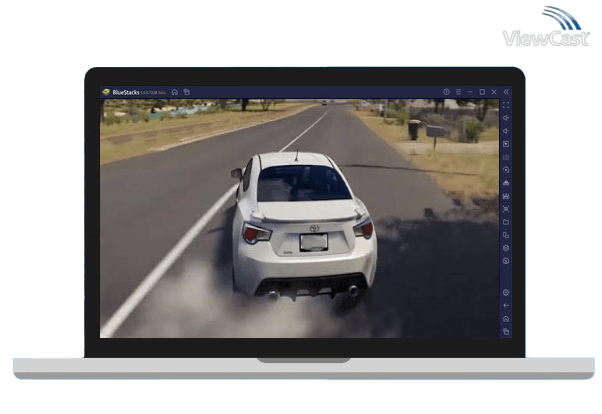Viewport: 602px width, 414px height.
Task: Maximize the BlueStacks window
Action: click(x=482, y=92)
